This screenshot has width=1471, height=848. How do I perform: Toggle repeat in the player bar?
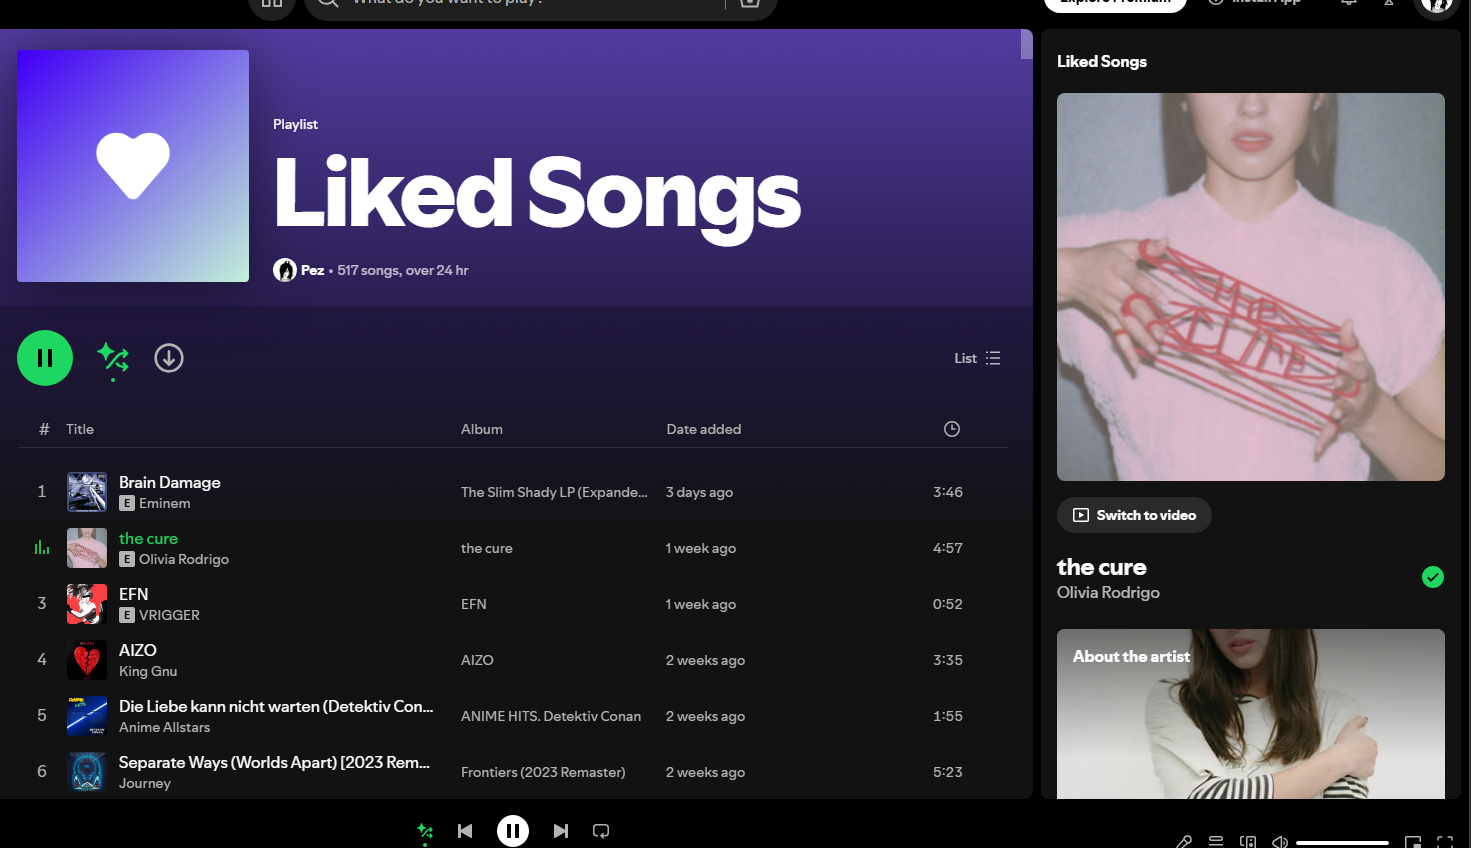click(x=601, y=831)
